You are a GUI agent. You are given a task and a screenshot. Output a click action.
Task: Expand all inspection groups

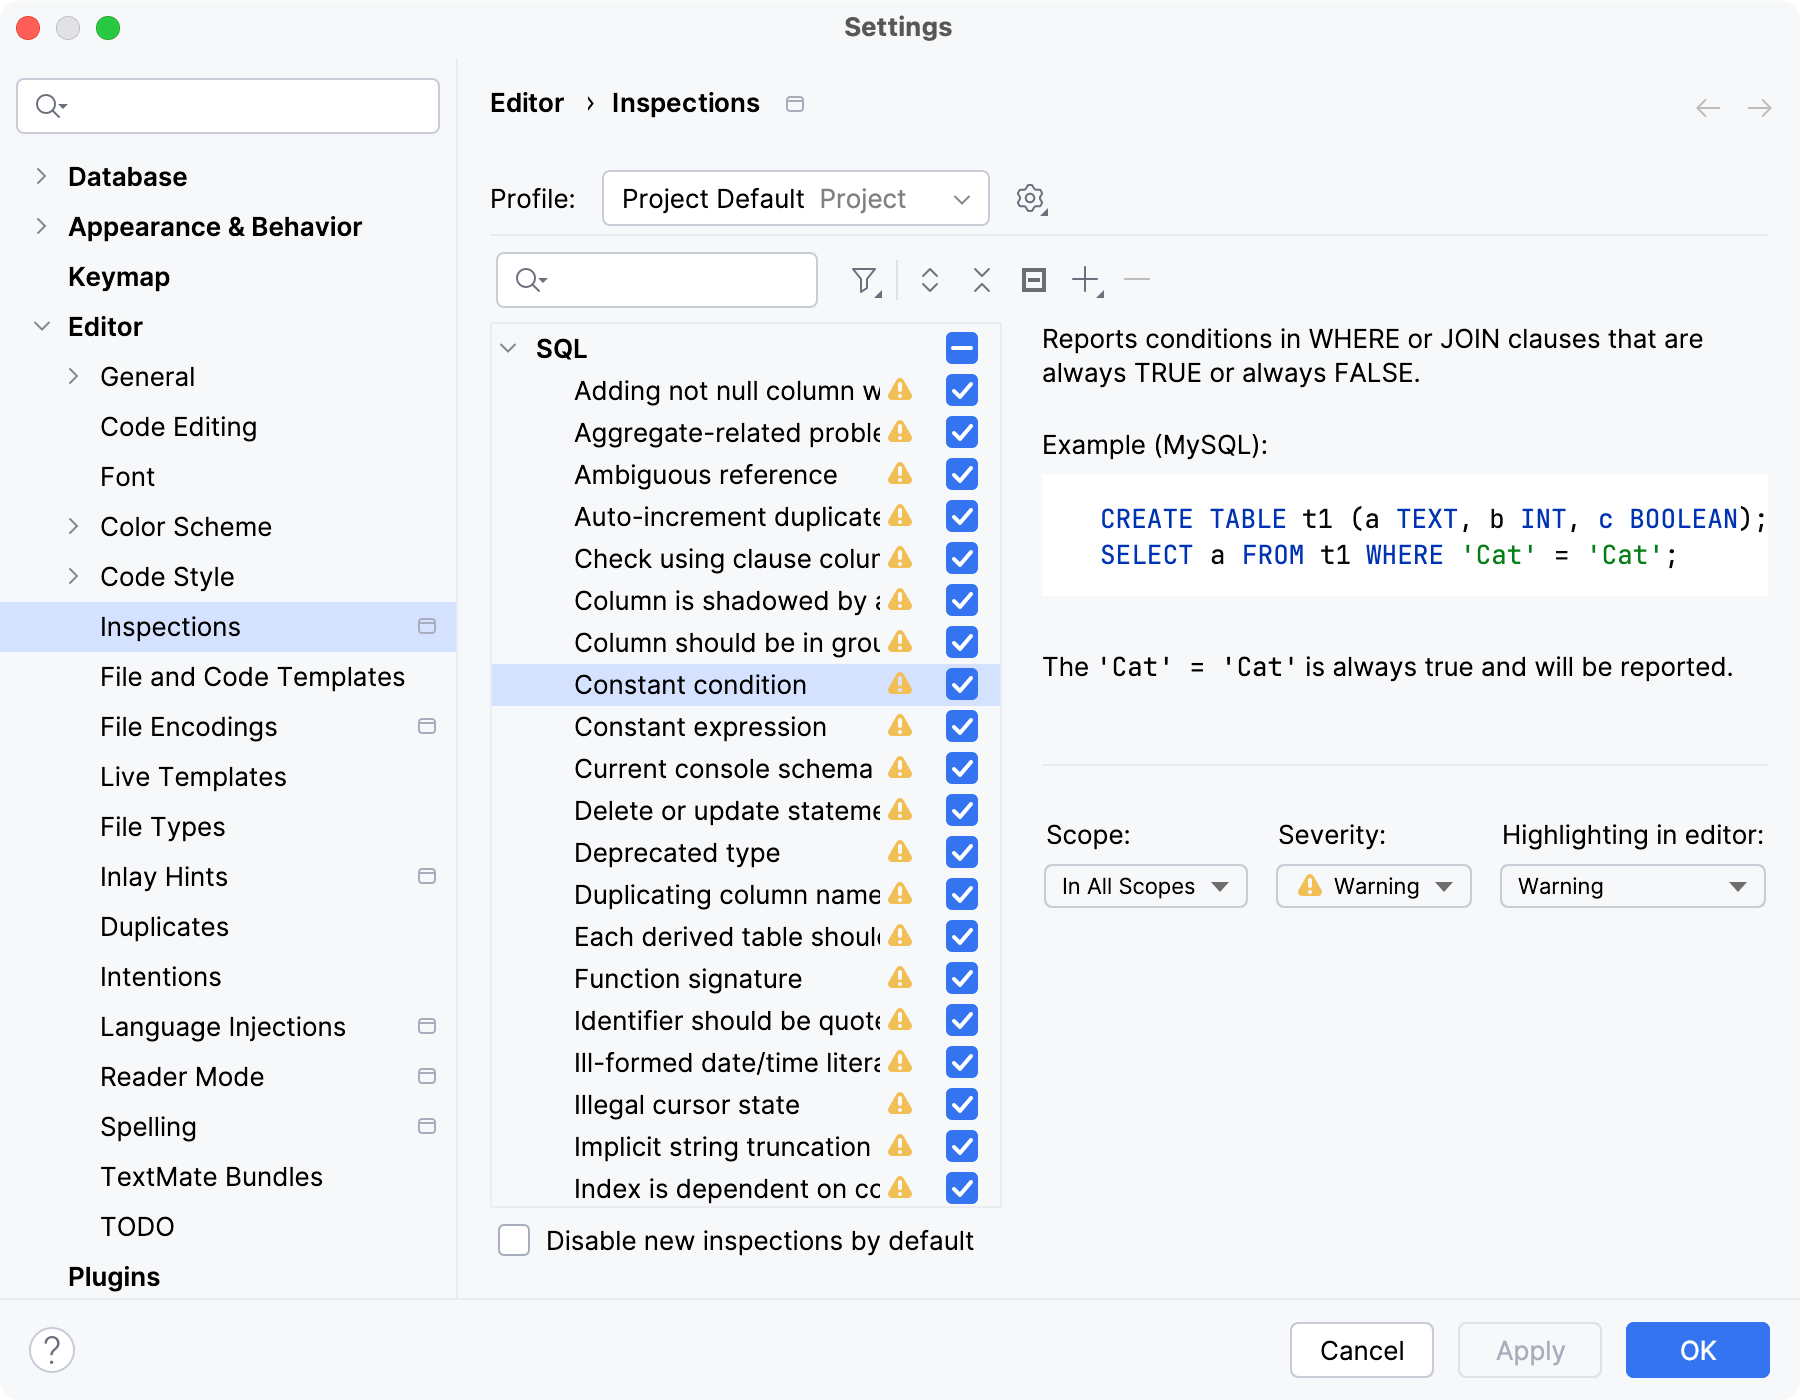(929, 280)
